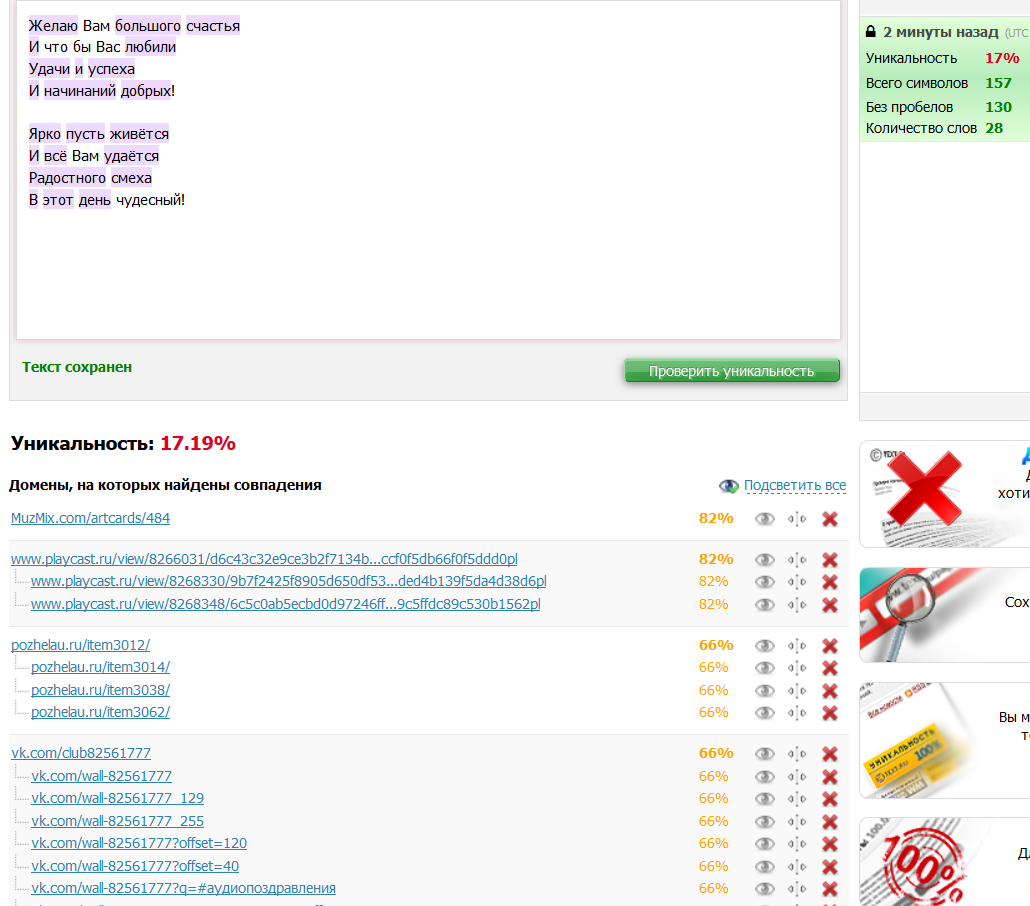Click compare icon in vk.com/club82561777 row
This screenshot has height=906, width=1030.
[x=797, y=754]
